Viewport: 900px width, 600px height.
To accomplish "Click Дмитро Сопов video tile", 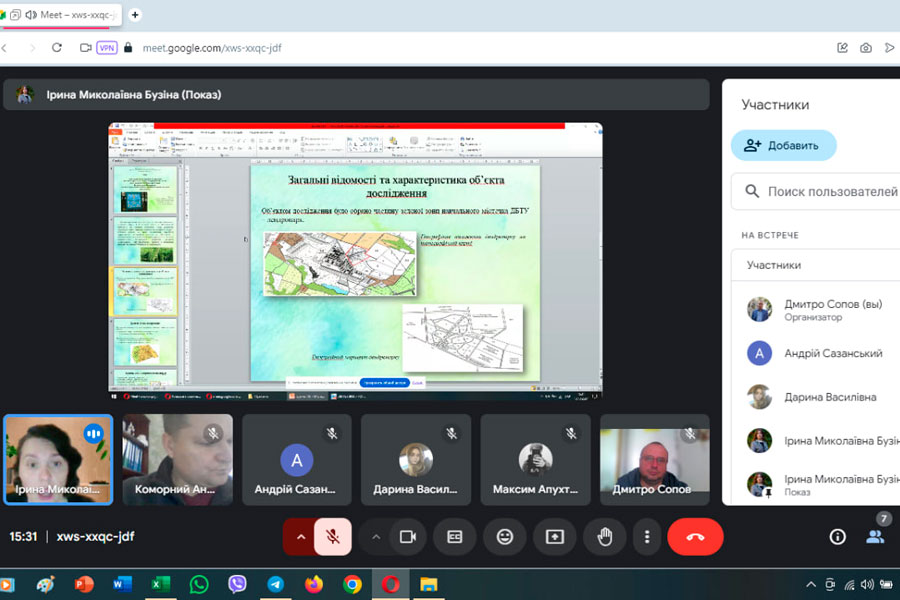I will click(655, 460).
